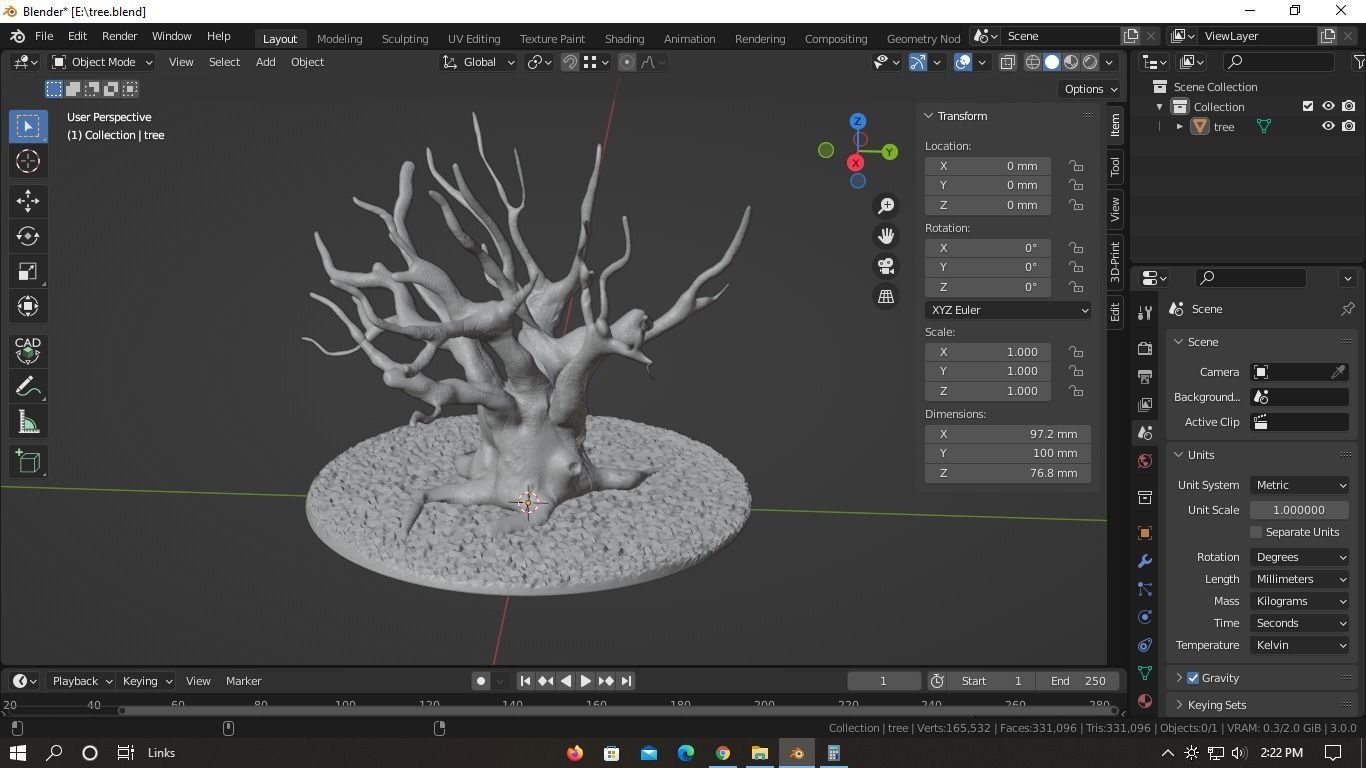Viewport: 1366px width, 768px height.
Task: Open the Object Data mesh properties tab
Action: [x=1145, y=673]
